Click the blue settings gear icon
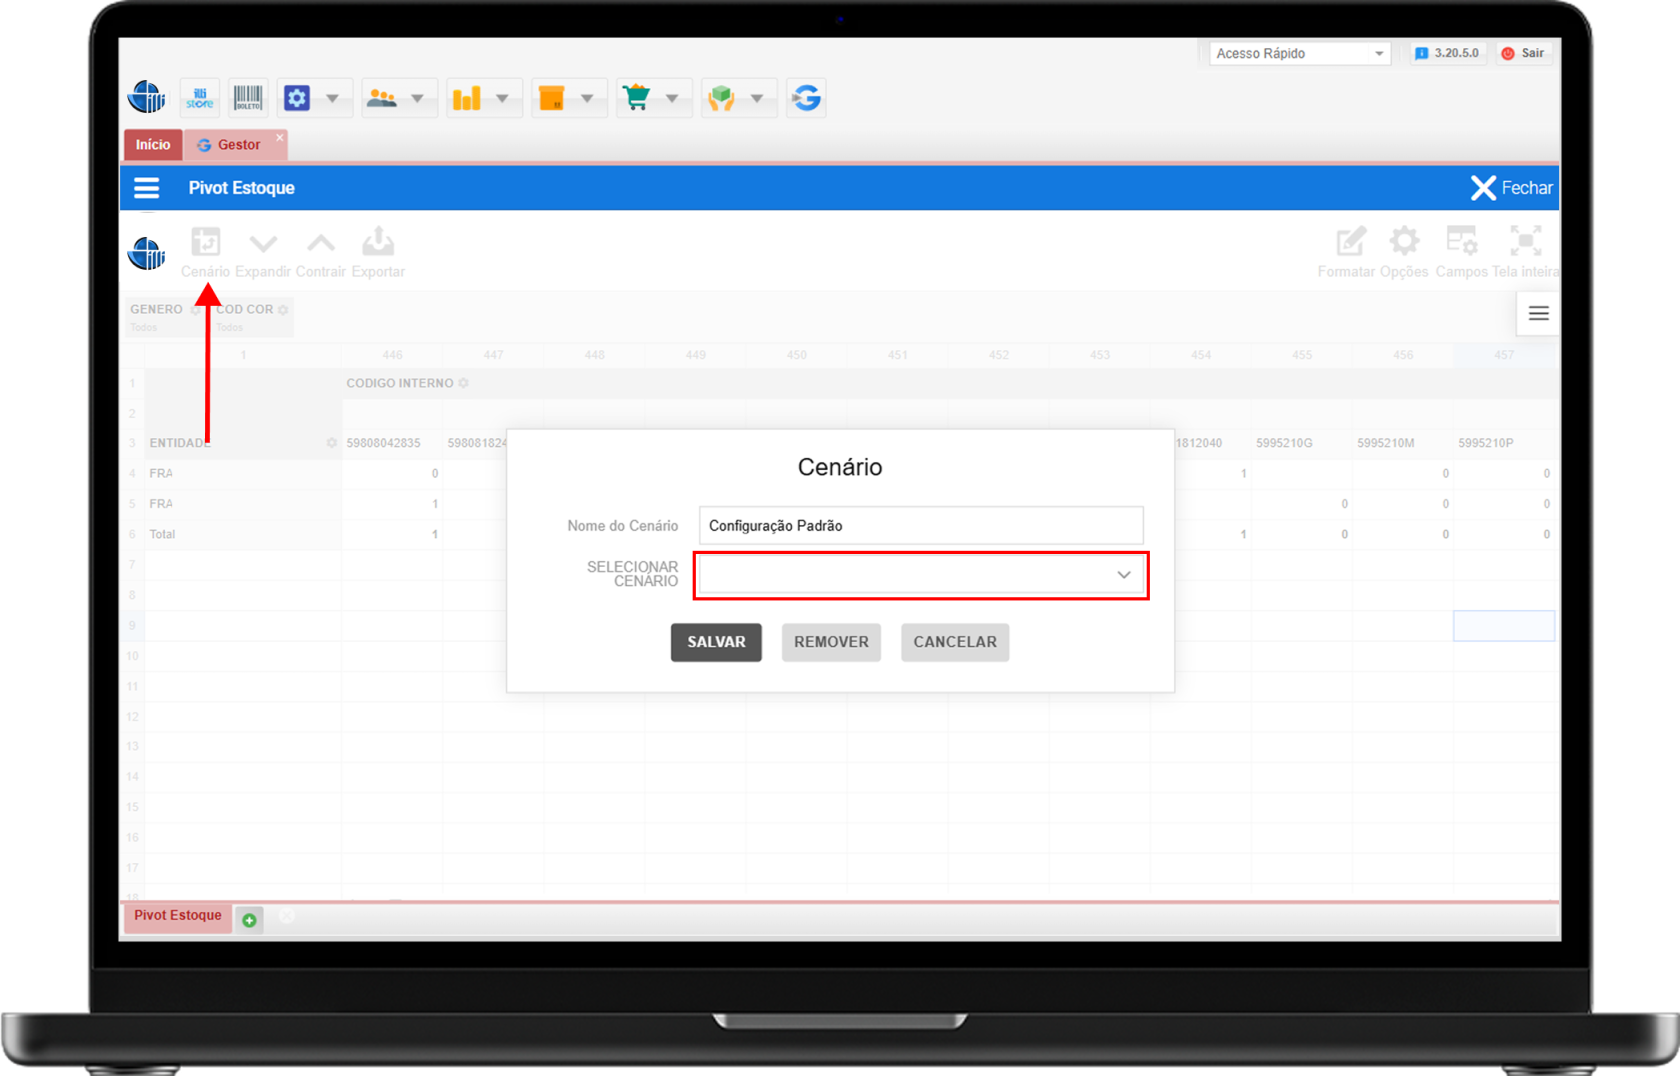Image resolution: width=1680 pixels, height=1076 pixels. click(x=297, y=98)
